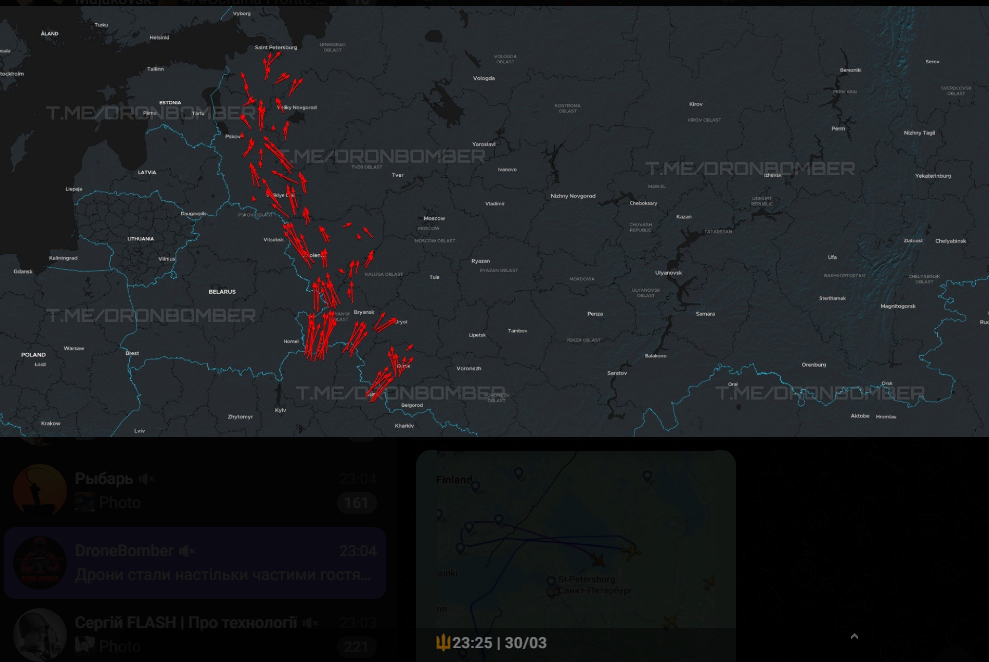Open the Рыбарь chat by its name
The width and height of the screenshot is (989, 662).
104,479
